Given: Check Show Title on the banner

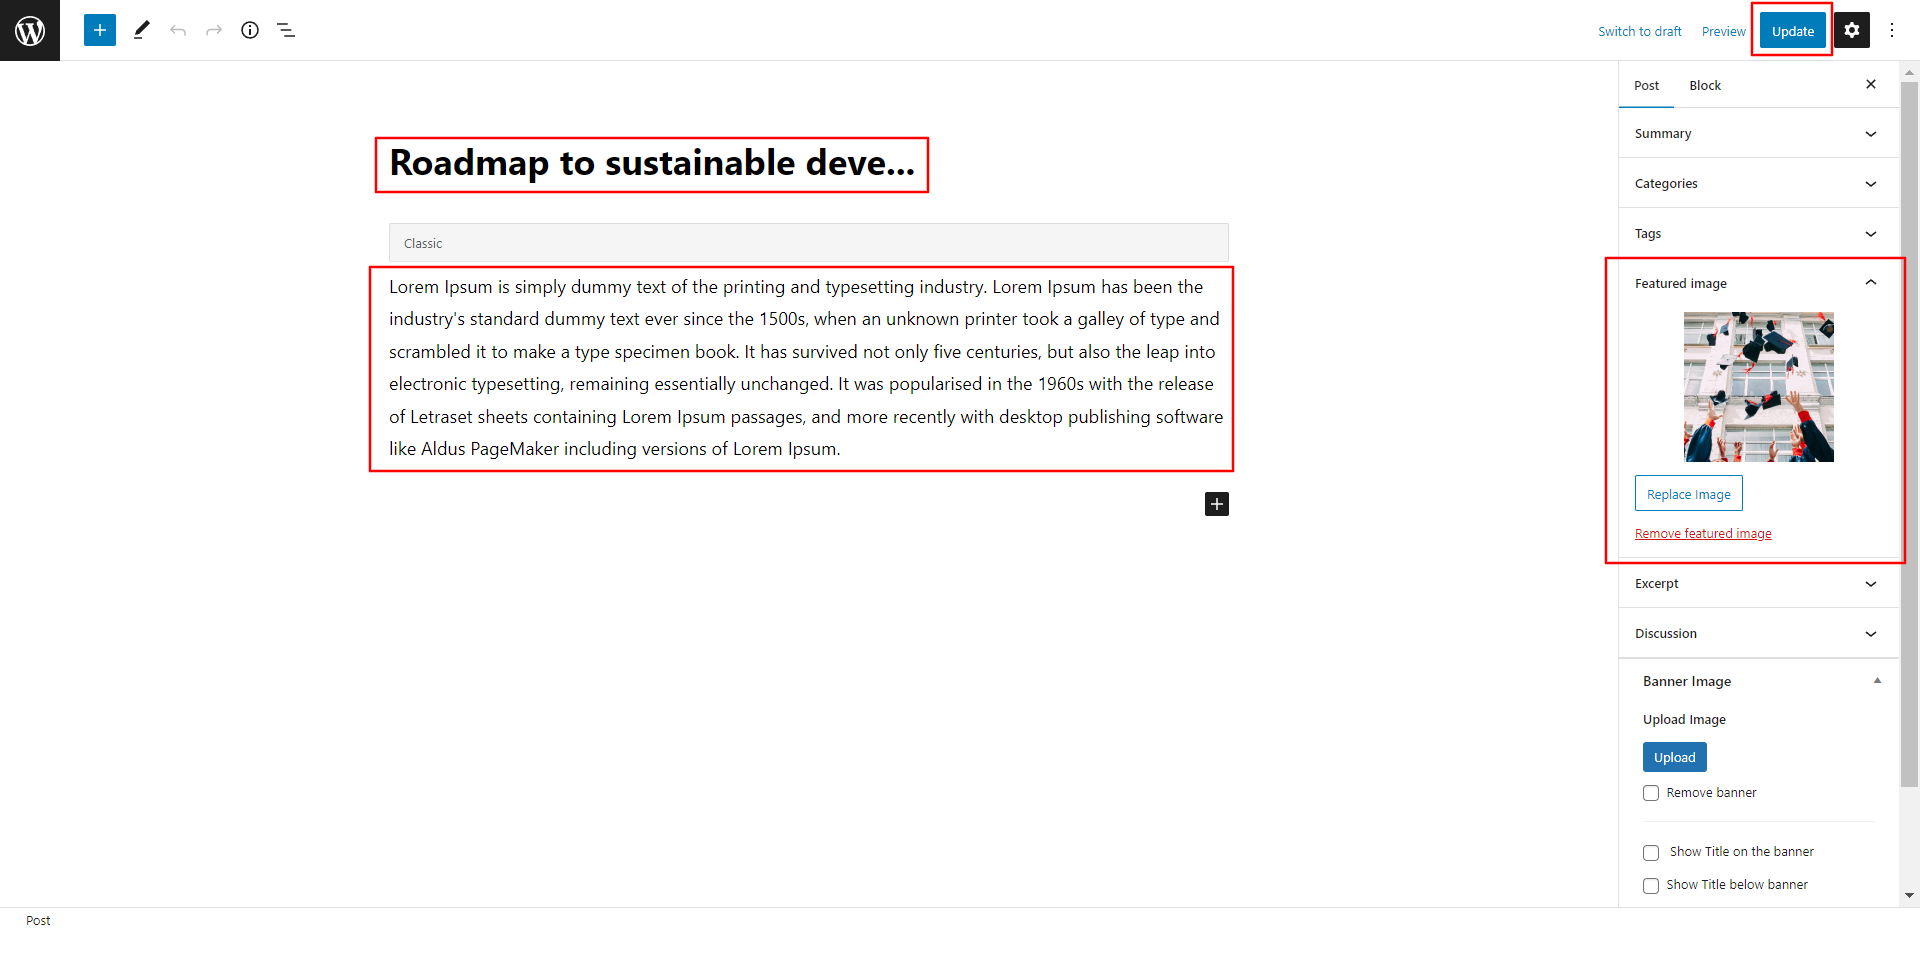Looking at the screenshot, I should [x=1651, y=853].
